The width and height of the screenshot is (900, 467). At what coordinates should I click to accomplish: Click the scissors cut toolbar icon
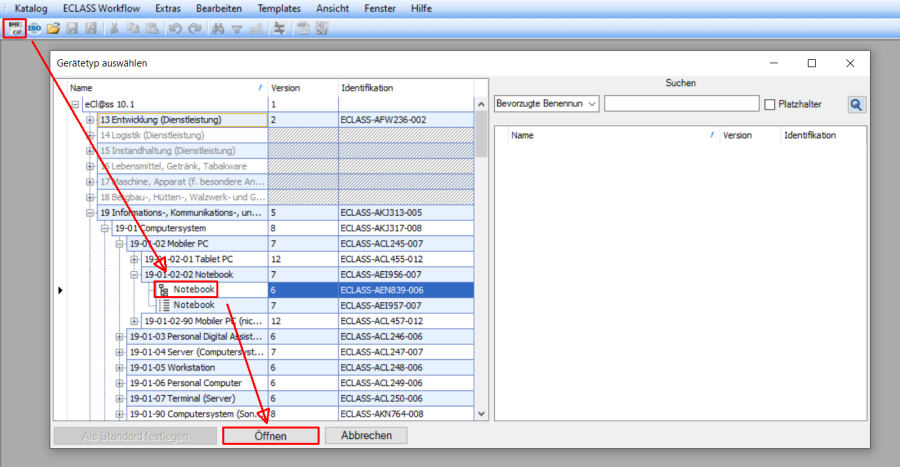tap(115, 28)
